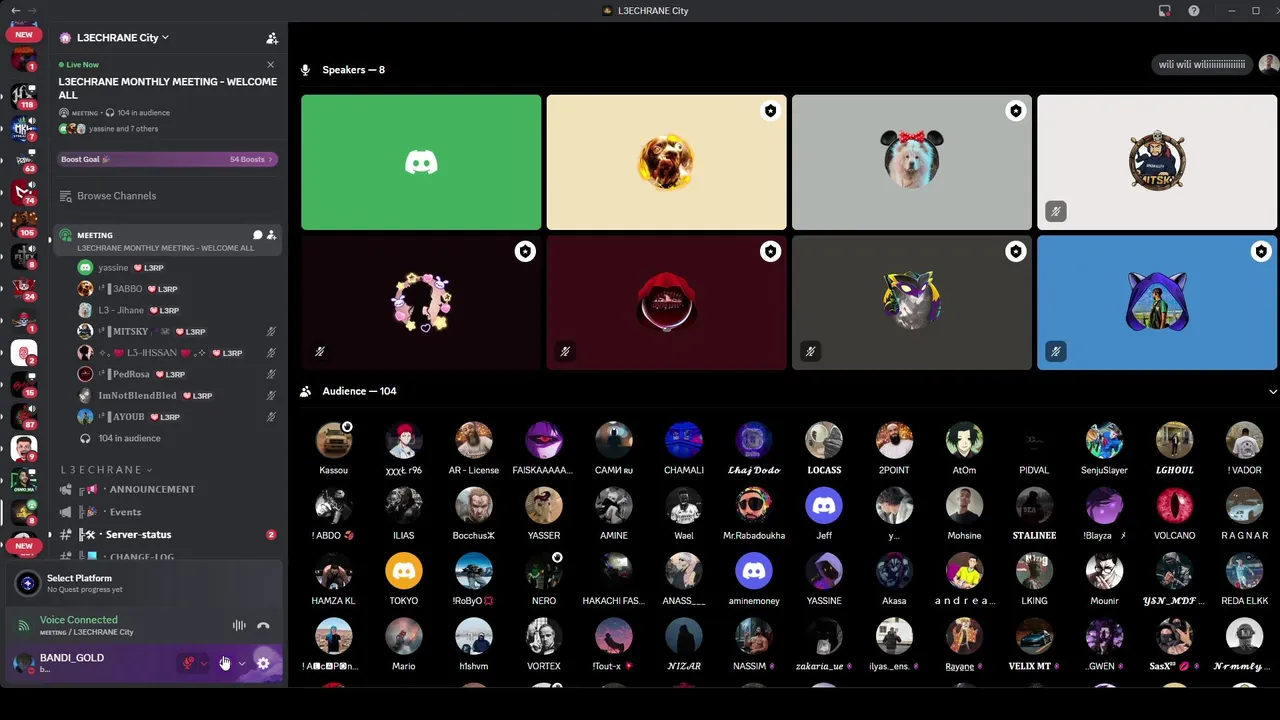
Task: Click muted mic icon on red-hat speaker tile
Action: point(565,351)
